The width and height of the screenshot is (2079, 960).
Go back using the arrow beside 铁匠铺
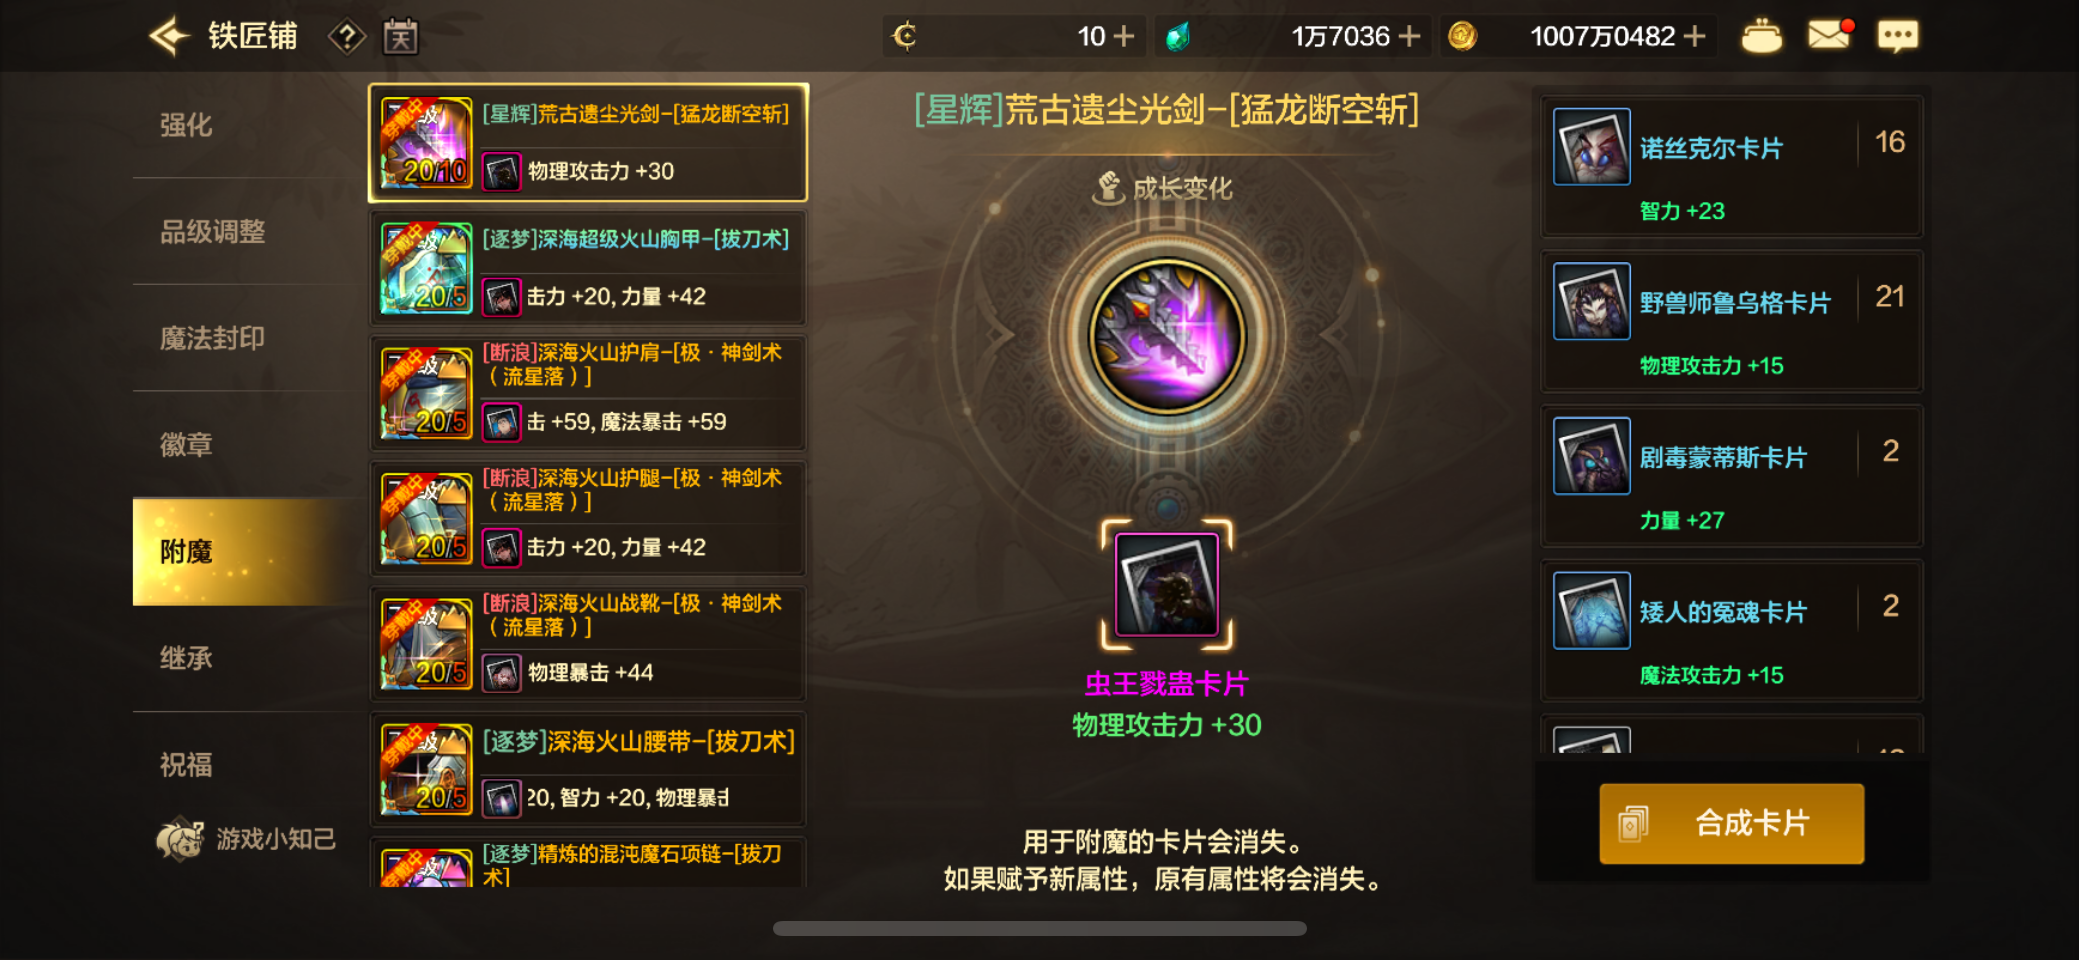coord(168,37)
